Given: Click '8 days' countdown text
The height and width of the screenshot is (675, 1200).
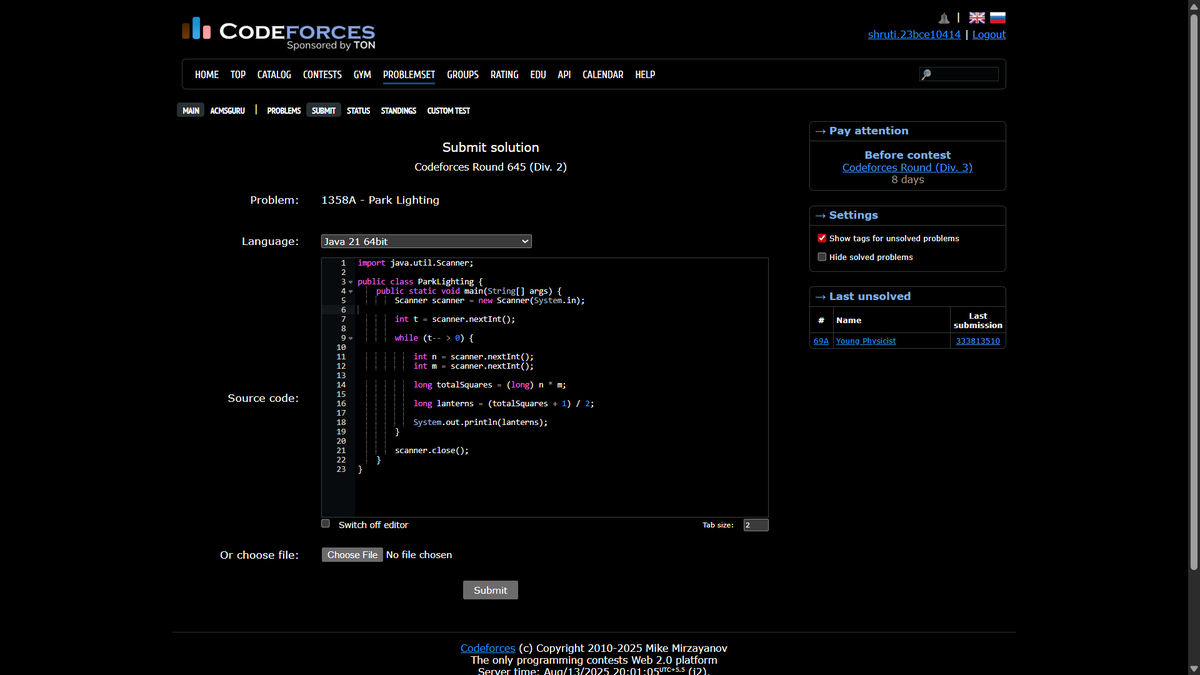Looking at the screenshot, I should coord(907,180).
